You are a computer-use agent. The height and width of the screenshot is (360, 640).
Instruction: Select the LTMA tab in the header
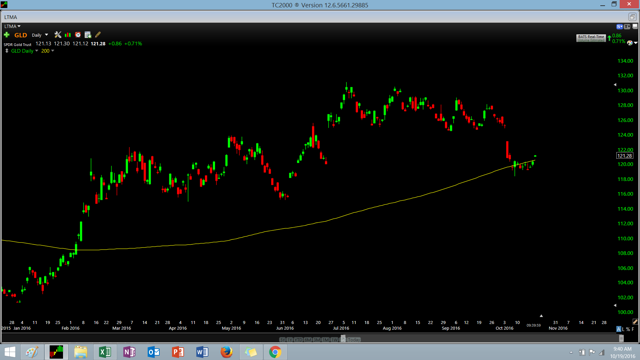11,17
